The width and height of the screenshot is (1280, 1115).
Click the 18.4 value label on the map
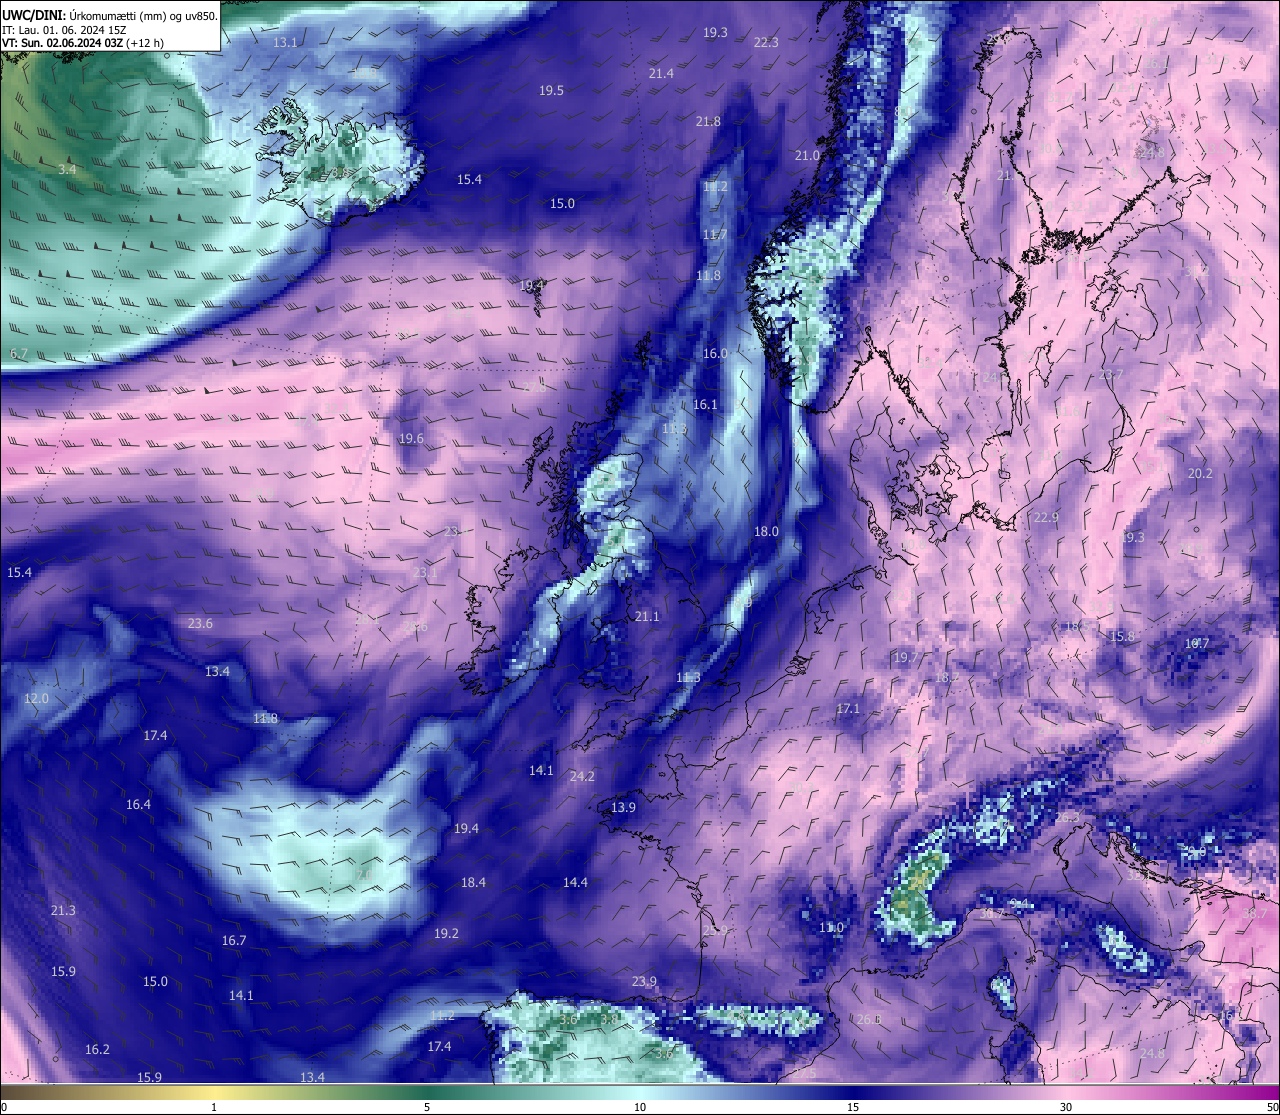pyautogui.click(x=473, y=882)
